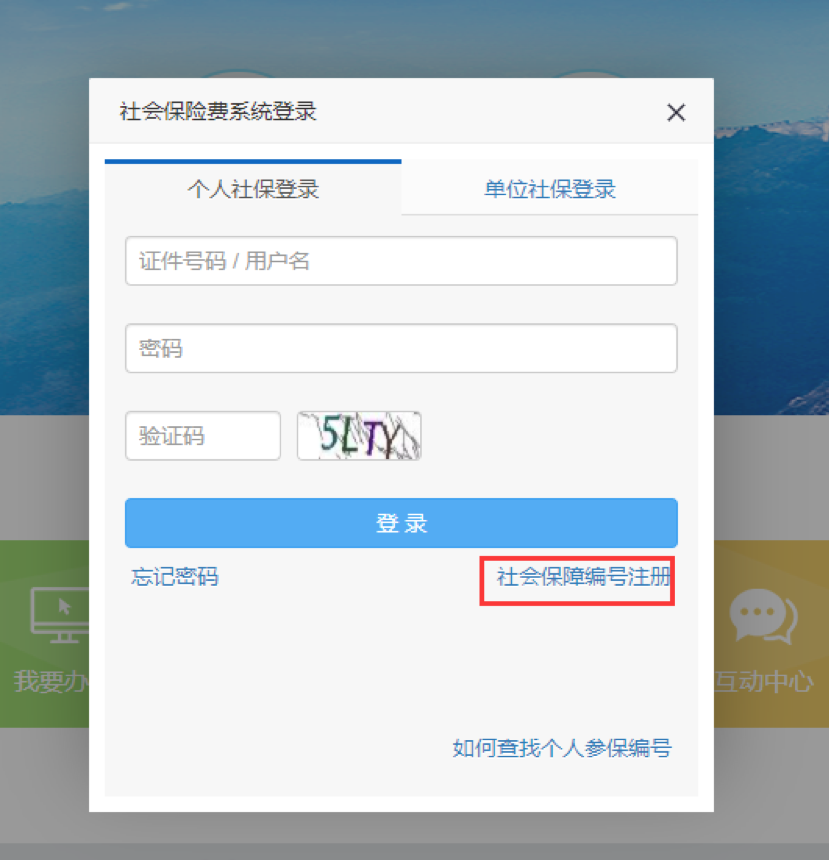Switch to 个人社保登录 tab
Image resolution: width=829 pixels, height=860 pixels.
(253, 188)
